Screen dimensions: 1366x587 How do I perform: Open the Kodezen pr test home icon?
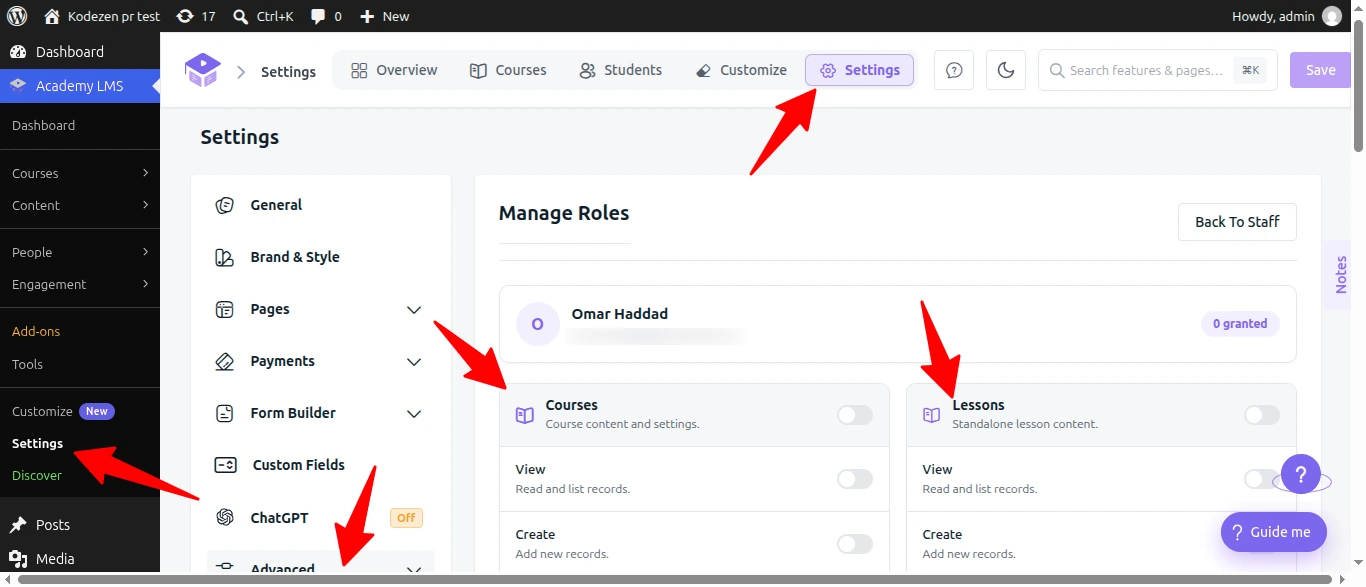(x=52, y=16)
